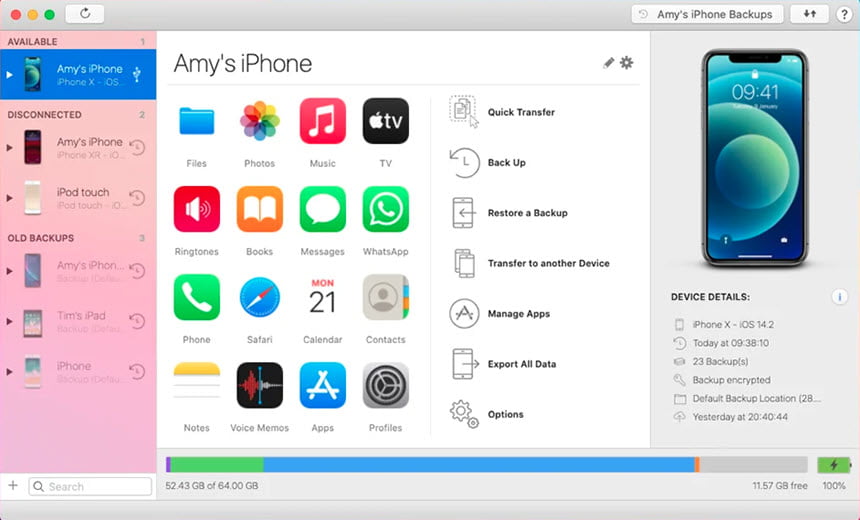The width and height of the screenshot is (860, 520).
Task: Open the TV app icon
Action: coord(386,121)
